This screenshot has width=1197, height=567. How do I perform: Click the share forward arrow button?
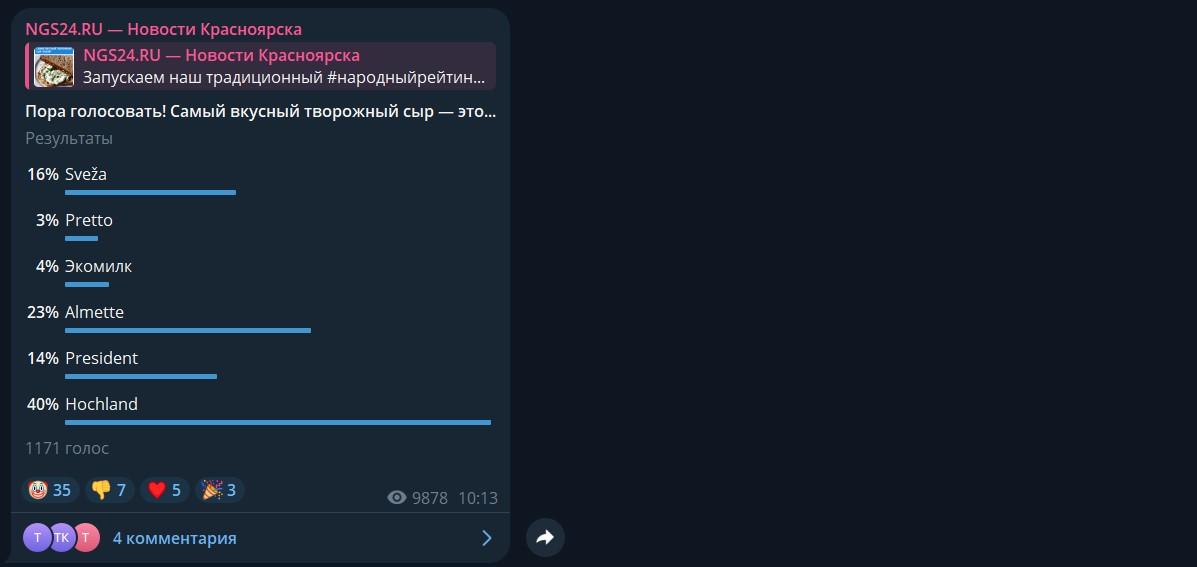point(545,538)
